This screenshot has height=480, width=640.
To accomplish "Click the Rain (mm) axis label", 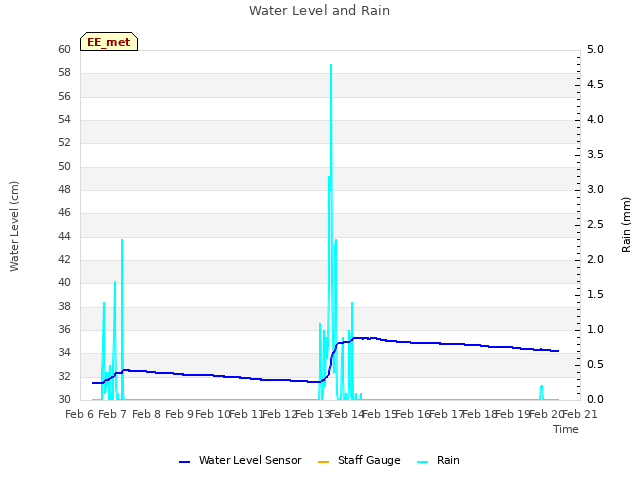I will 626,225.
